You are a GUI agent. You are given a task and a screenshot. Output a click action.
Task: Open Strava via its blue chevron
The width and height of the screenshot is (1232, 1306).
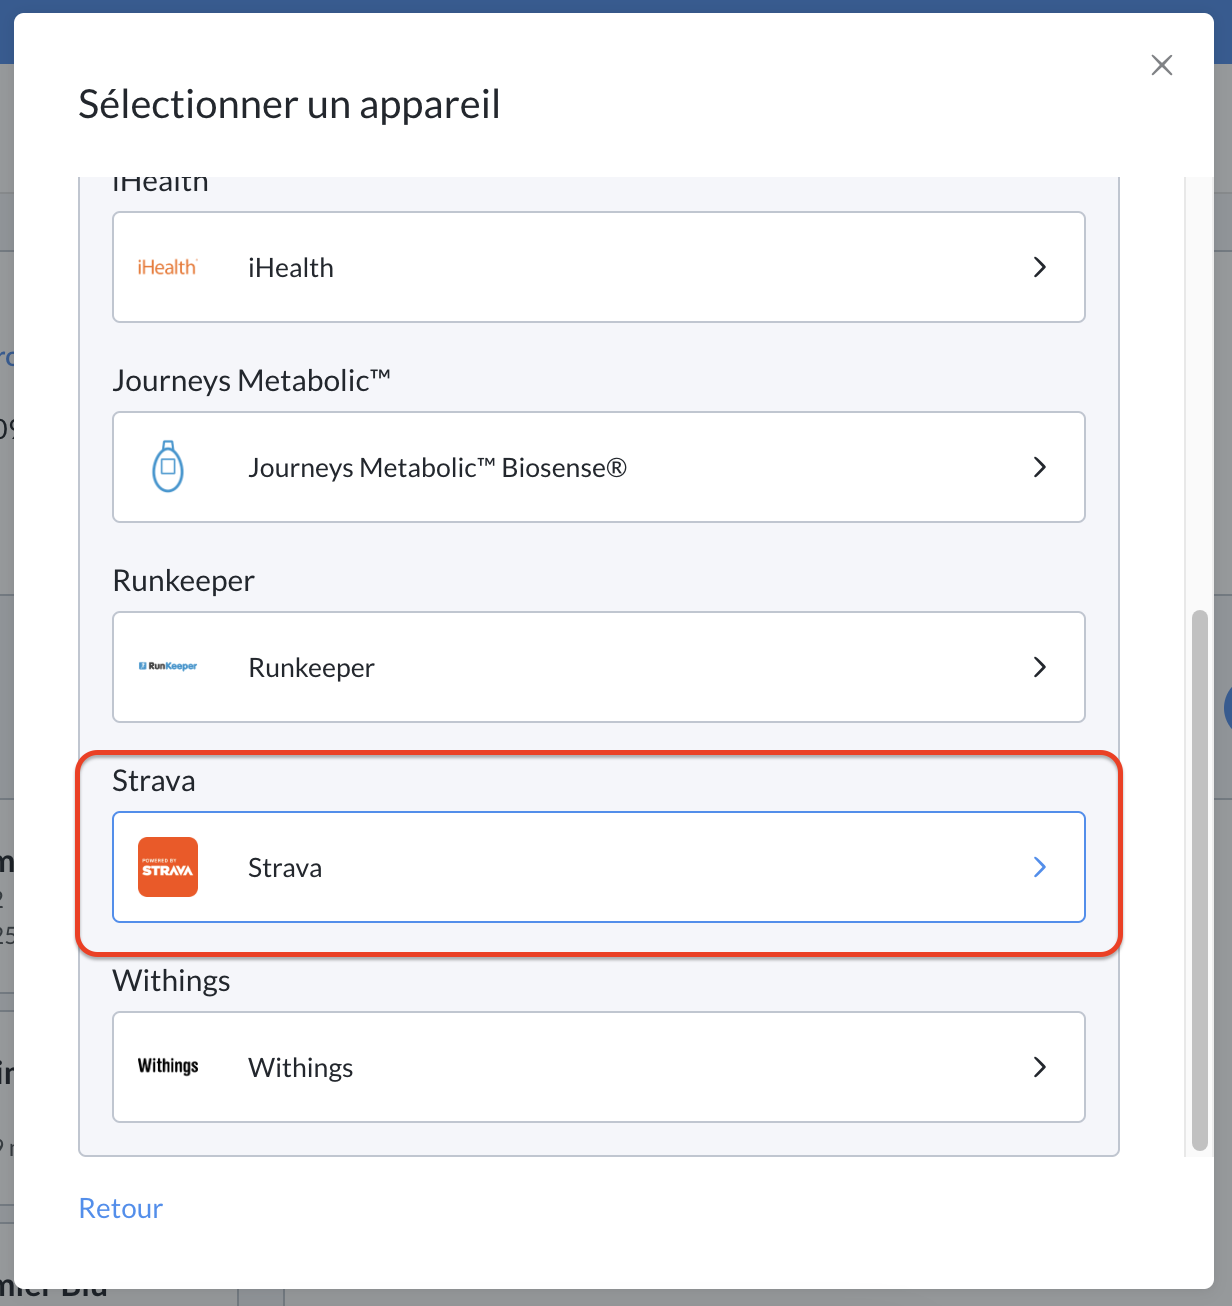pyautogui.click(x=1040, y=867)
